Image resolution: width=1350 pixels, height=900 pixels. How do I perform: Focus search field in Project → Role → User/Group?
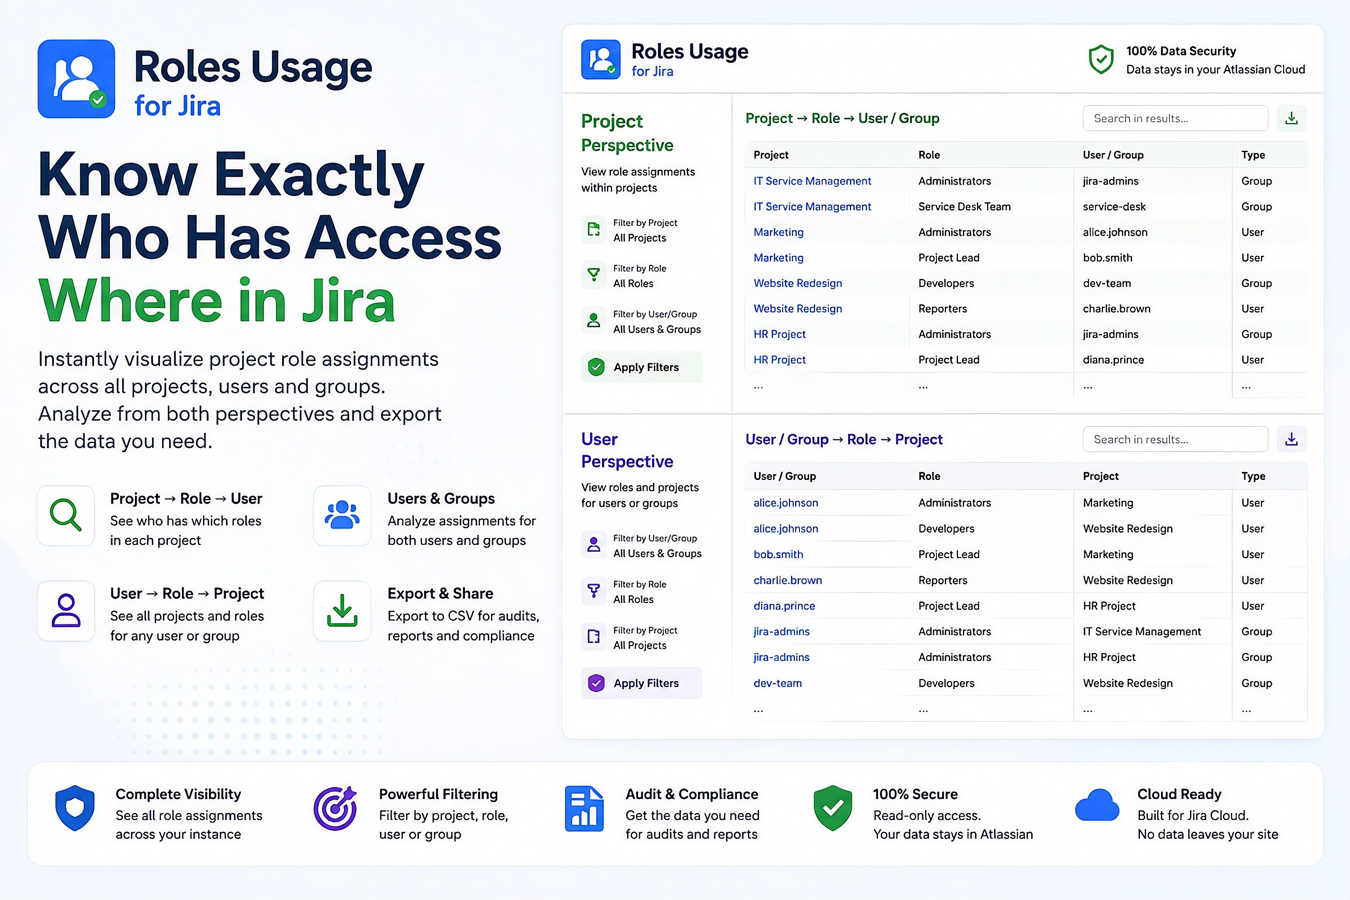1175,118
